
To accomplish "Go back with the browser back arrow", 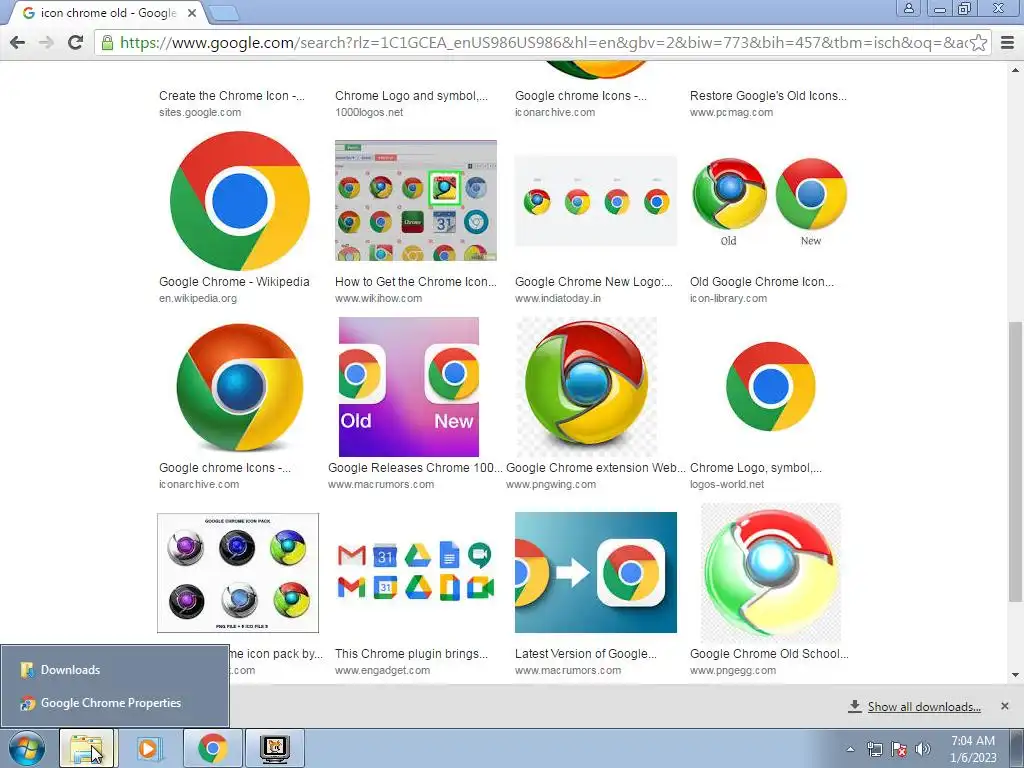I will pyautogui.click(x=18, y=42).
